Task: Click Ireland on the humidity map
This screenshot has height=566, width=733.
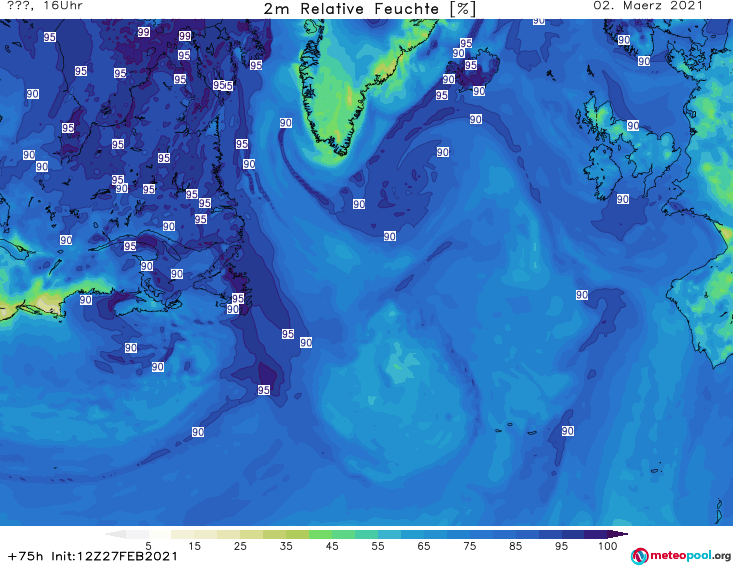Action: pos(601,173)
